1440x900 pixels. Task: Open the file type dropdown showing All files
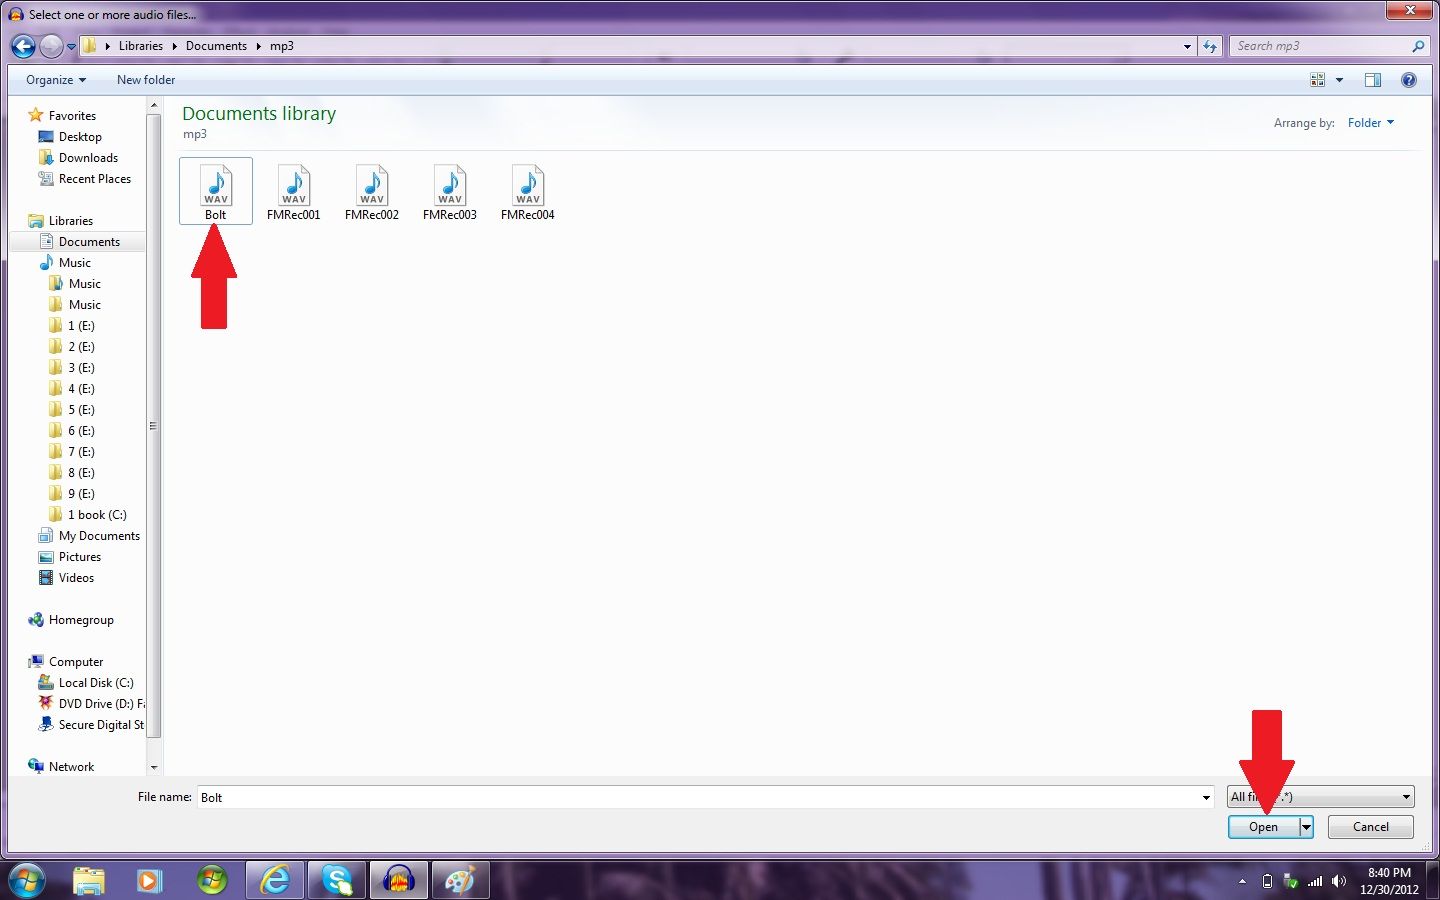pyautogui.click(x=1404, y=797)
